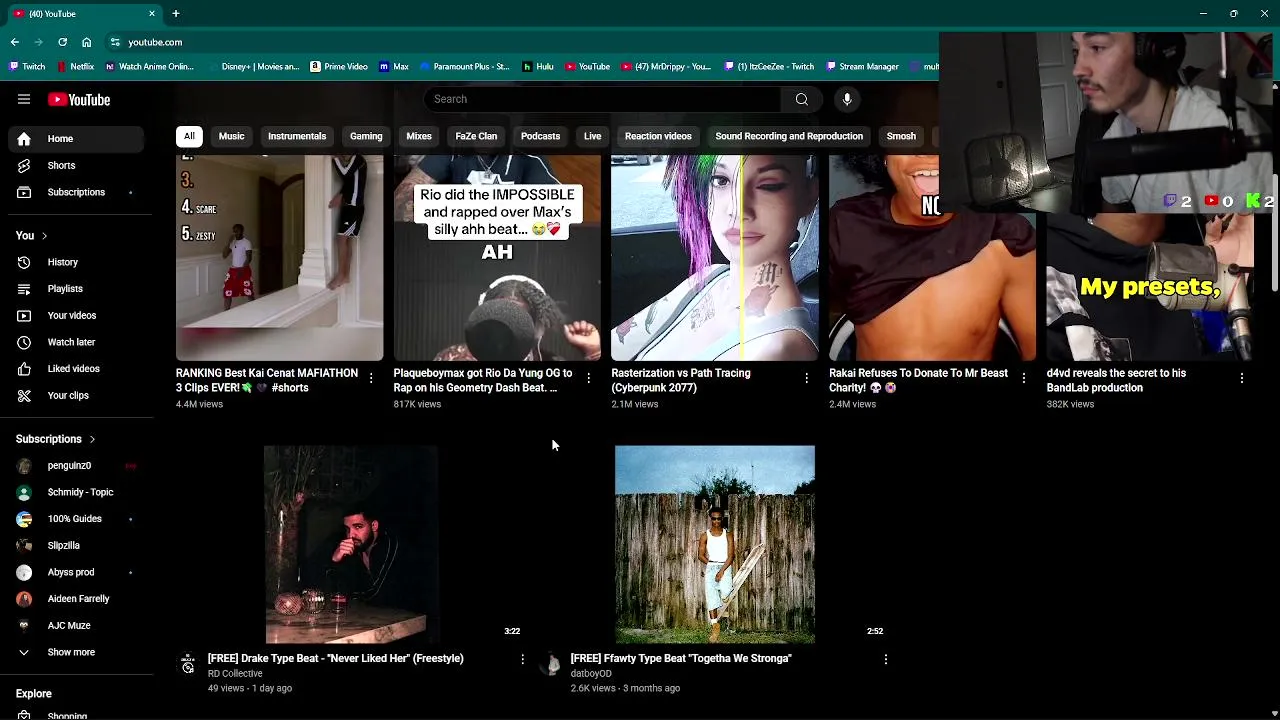Reload the page in the browser
Viewport: 1280px width, 720px height.
(x=62, y=42)
